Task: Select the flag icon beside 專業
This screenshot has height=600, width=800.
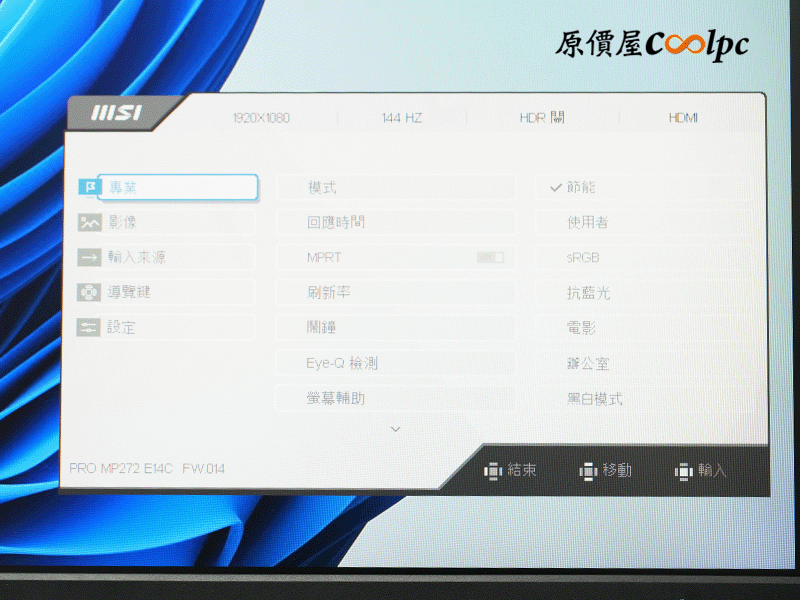Action: [x=89, y=187]
